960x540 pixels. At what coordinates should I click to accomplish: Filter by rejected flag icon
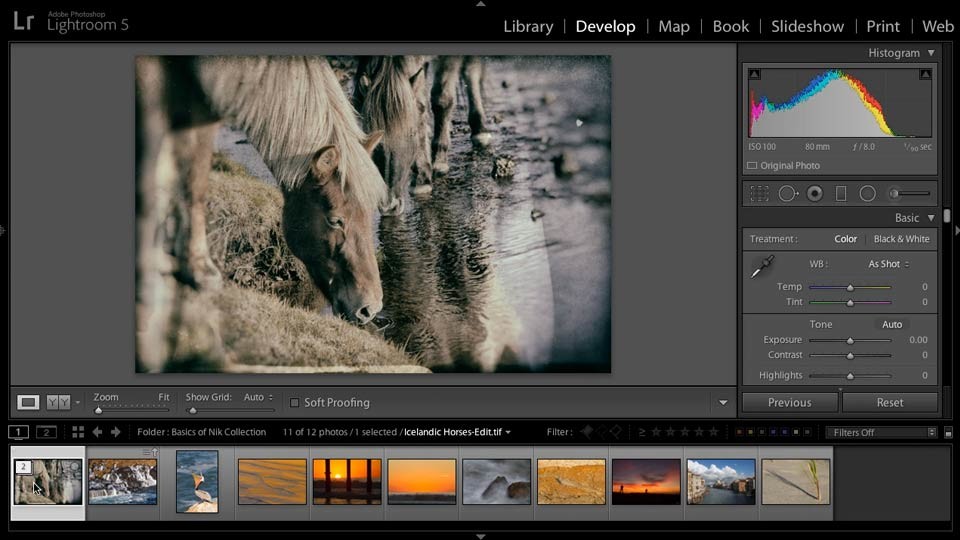pos(616,432)
